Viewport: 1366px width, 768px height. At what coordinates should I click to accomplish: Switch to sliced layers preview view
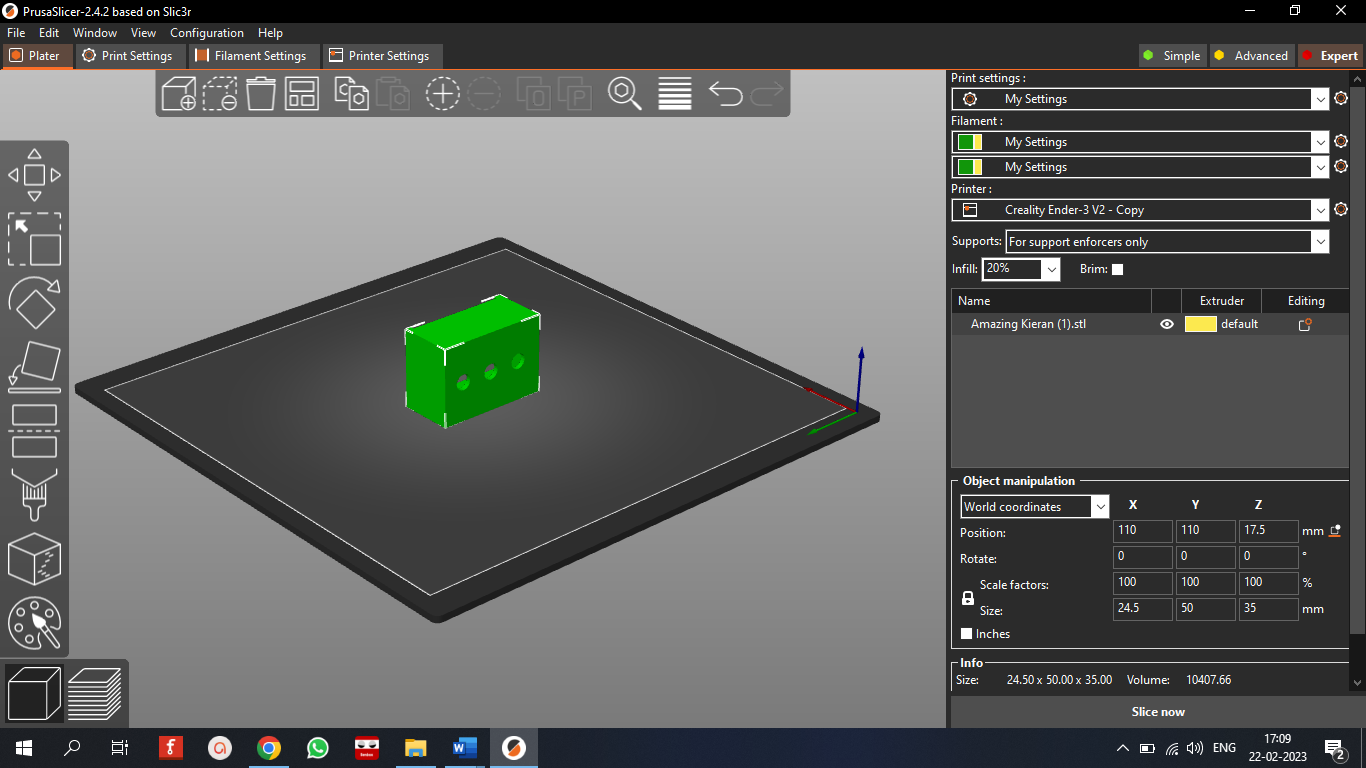[x=95, y=693]
